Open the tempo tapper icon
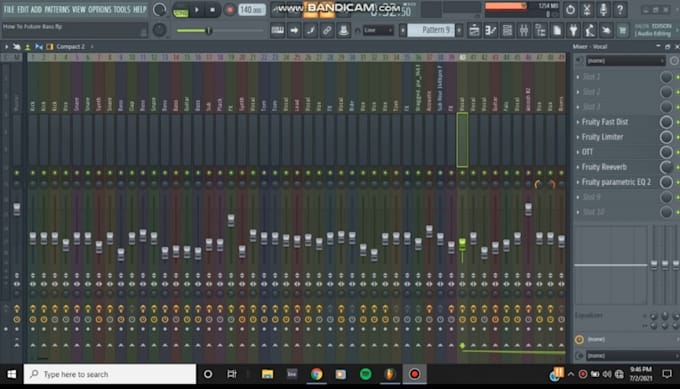 590,30
